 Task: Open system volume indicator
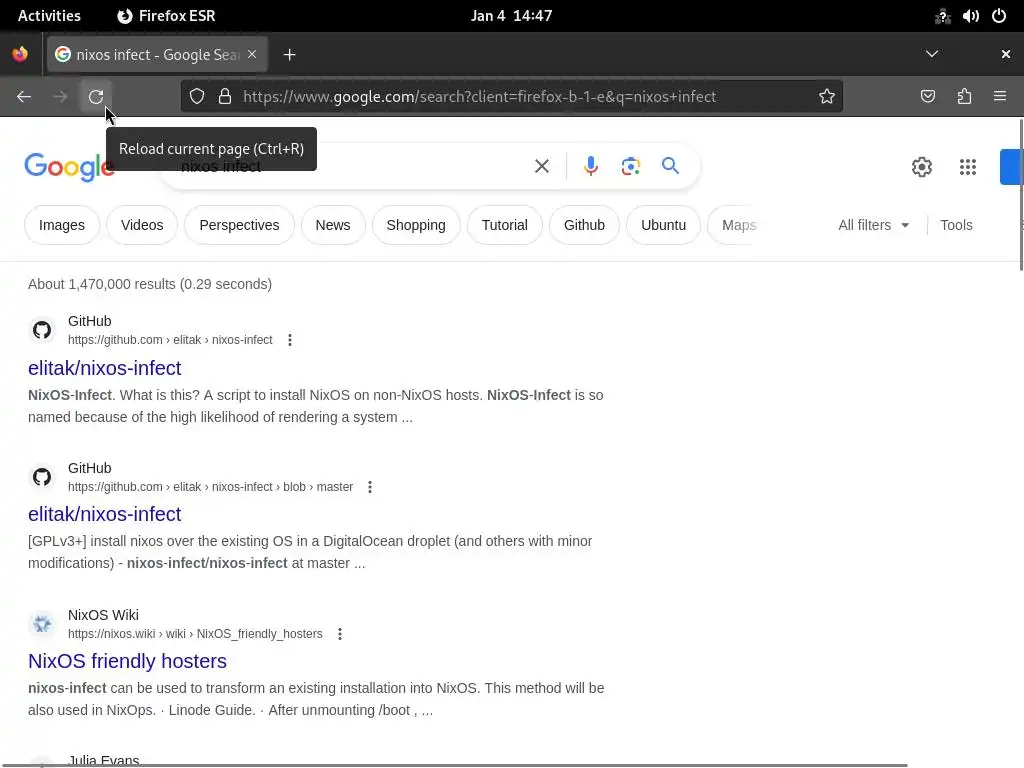tap(970, 16)
